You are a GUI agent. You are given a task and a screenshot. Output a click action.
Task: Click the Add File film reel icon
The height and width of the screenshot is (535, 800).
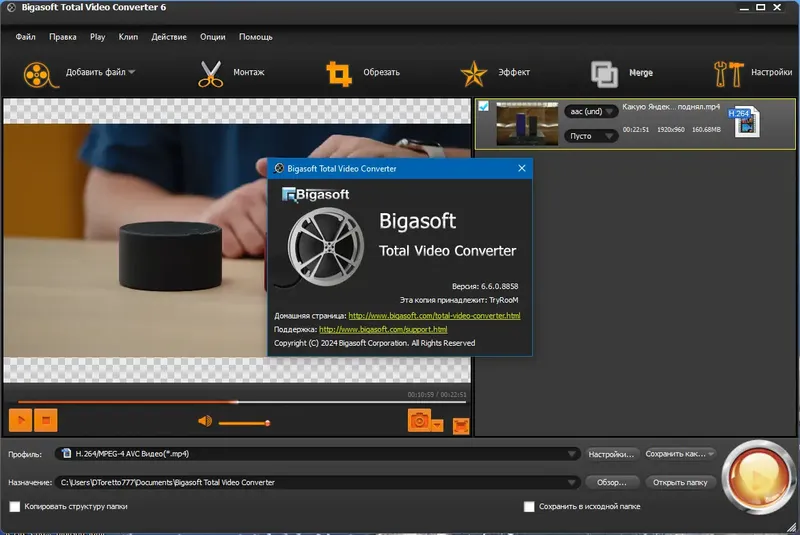39,74
